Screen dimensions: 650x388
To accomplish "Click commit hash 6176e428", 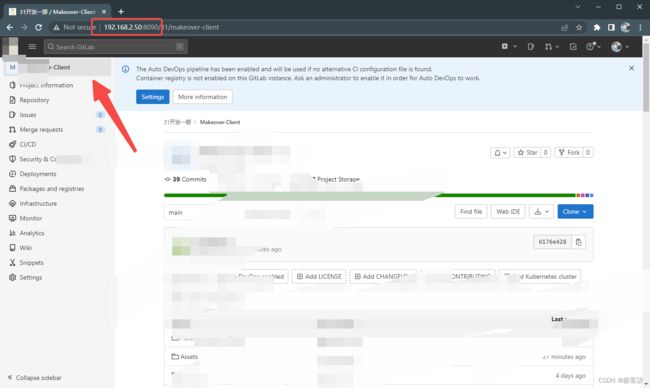I will click(x=552, y=242).
